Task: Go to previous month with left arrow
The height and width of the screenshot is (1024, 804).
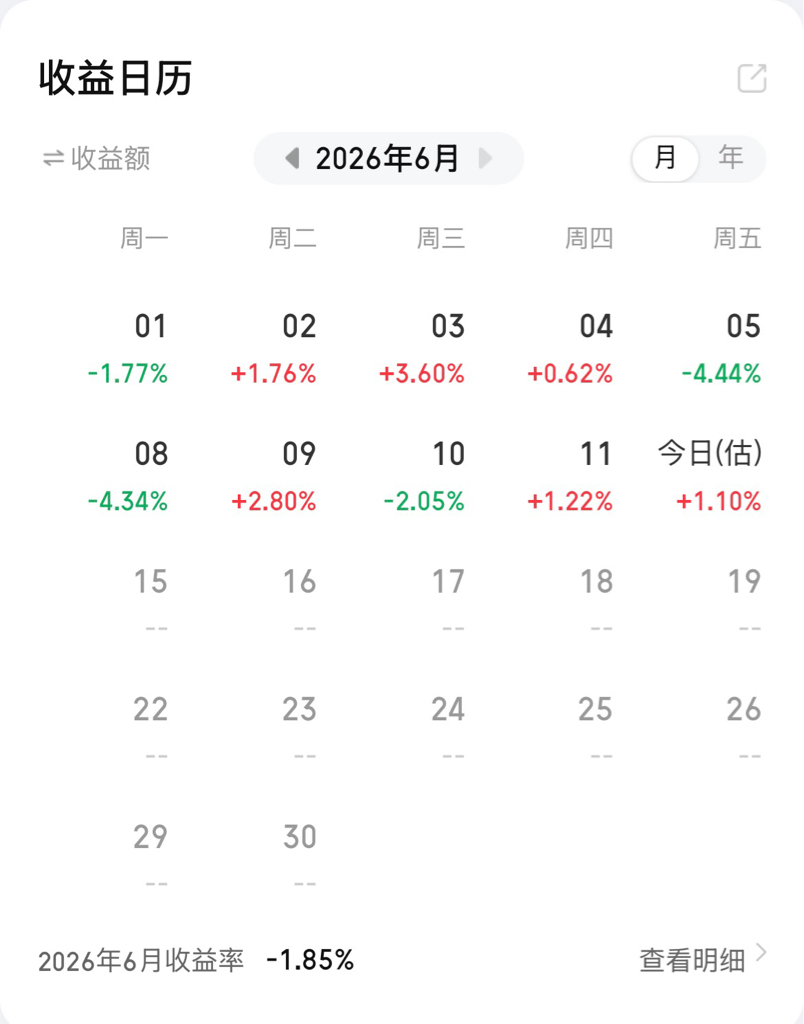Action: pos(292,158)
